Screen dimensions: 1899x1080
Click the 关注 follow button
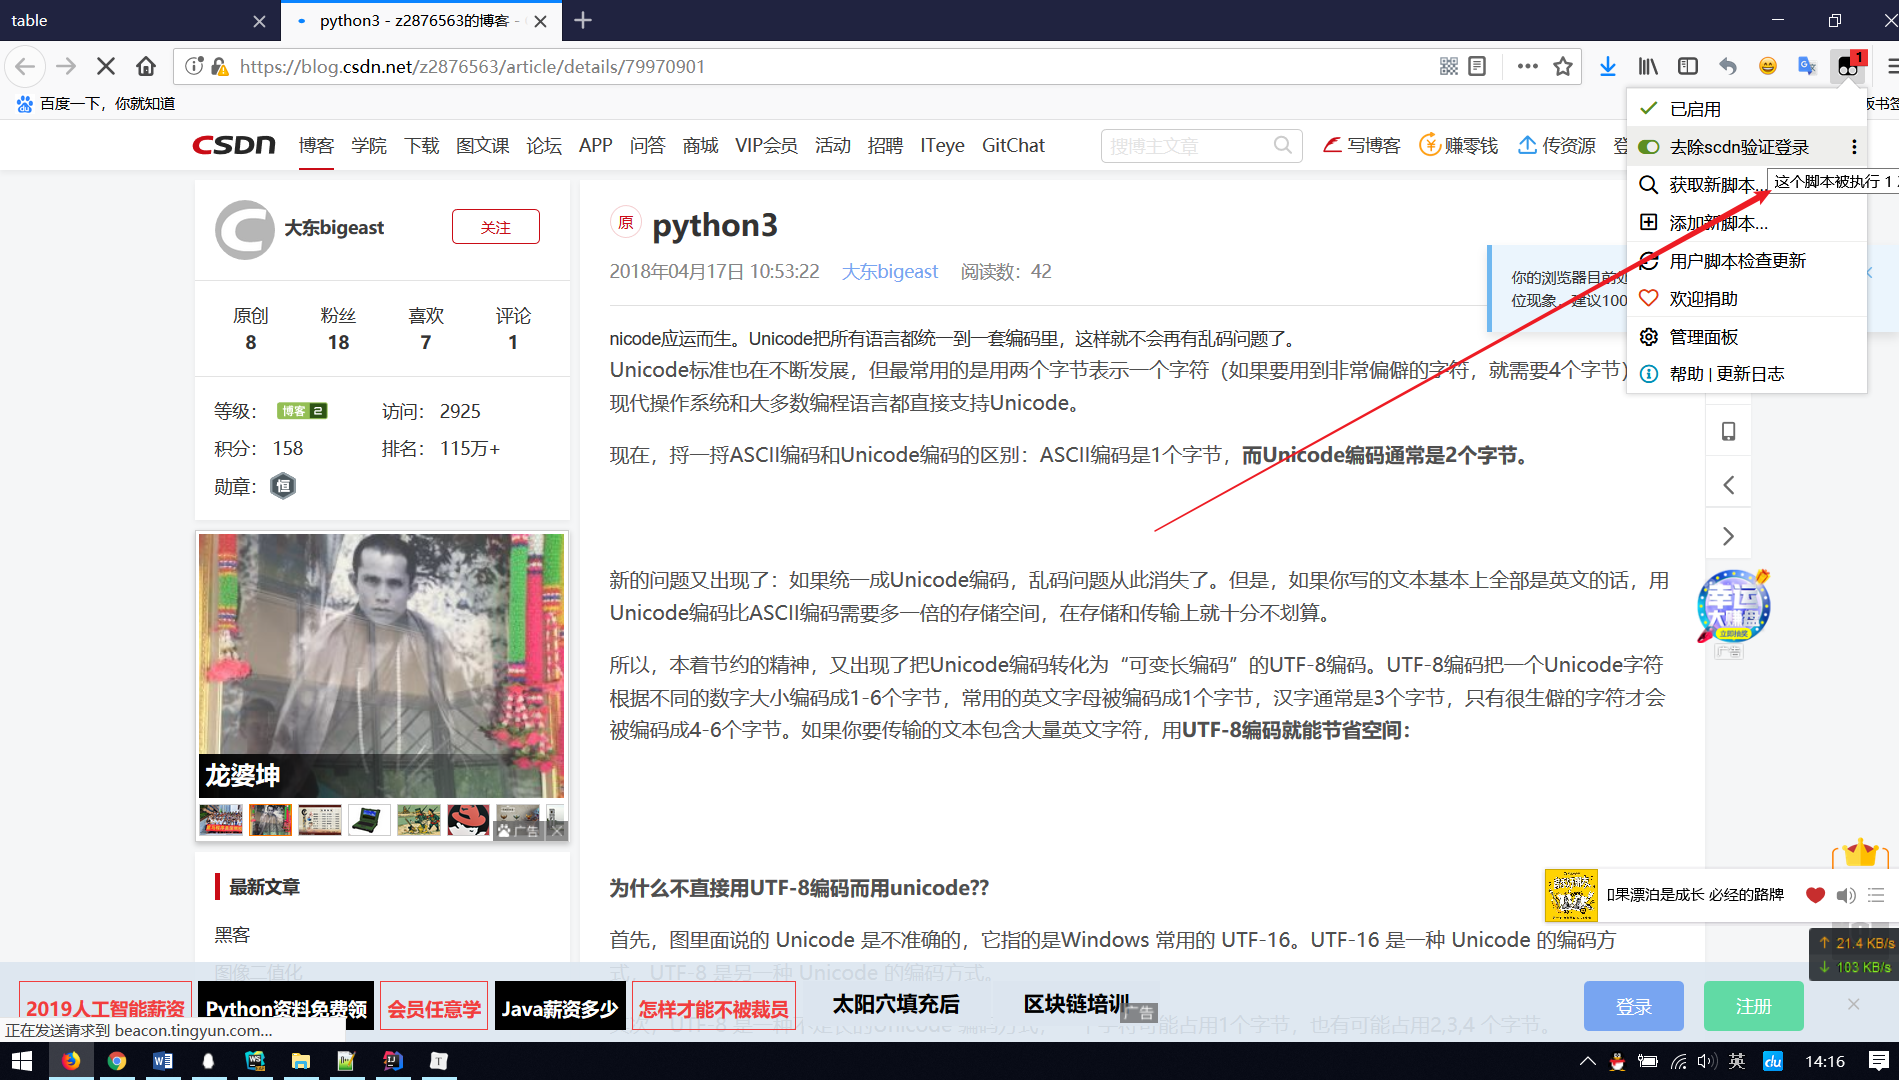click(495, 227)
